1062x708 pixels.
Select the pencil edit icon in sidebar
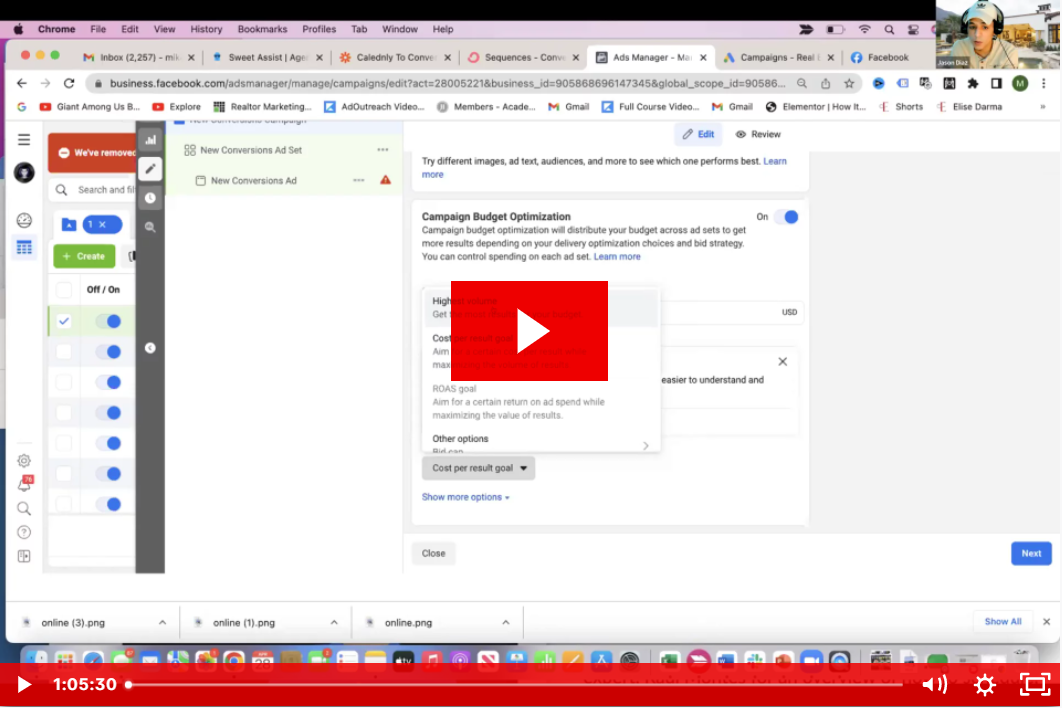click(150, 169)
